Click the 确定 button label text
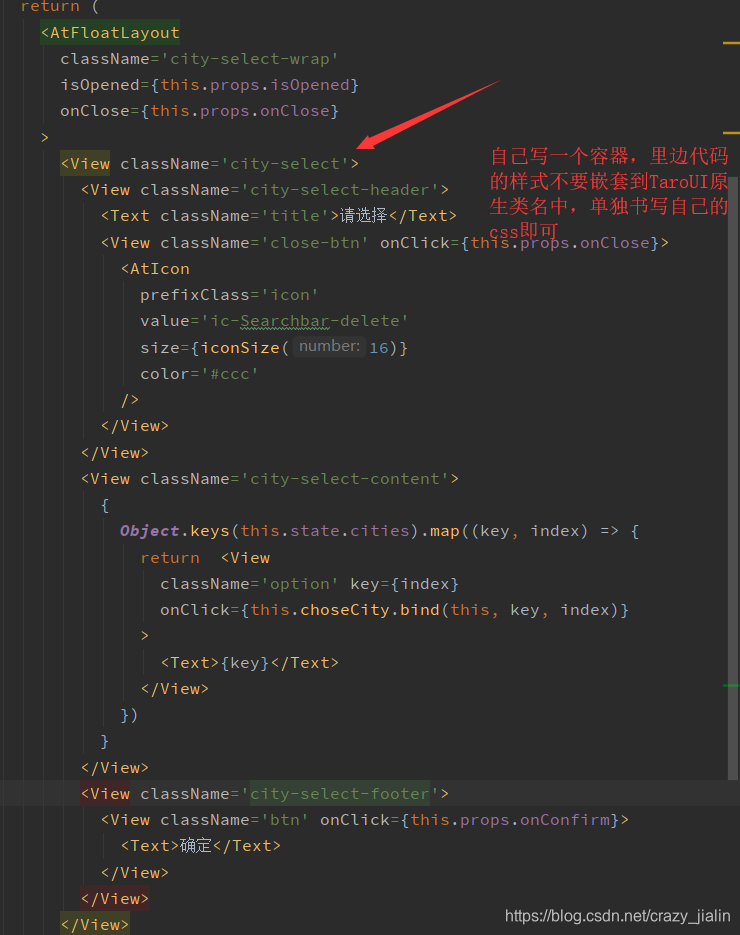Screen dimensions: 740x935 click(196, 846)
